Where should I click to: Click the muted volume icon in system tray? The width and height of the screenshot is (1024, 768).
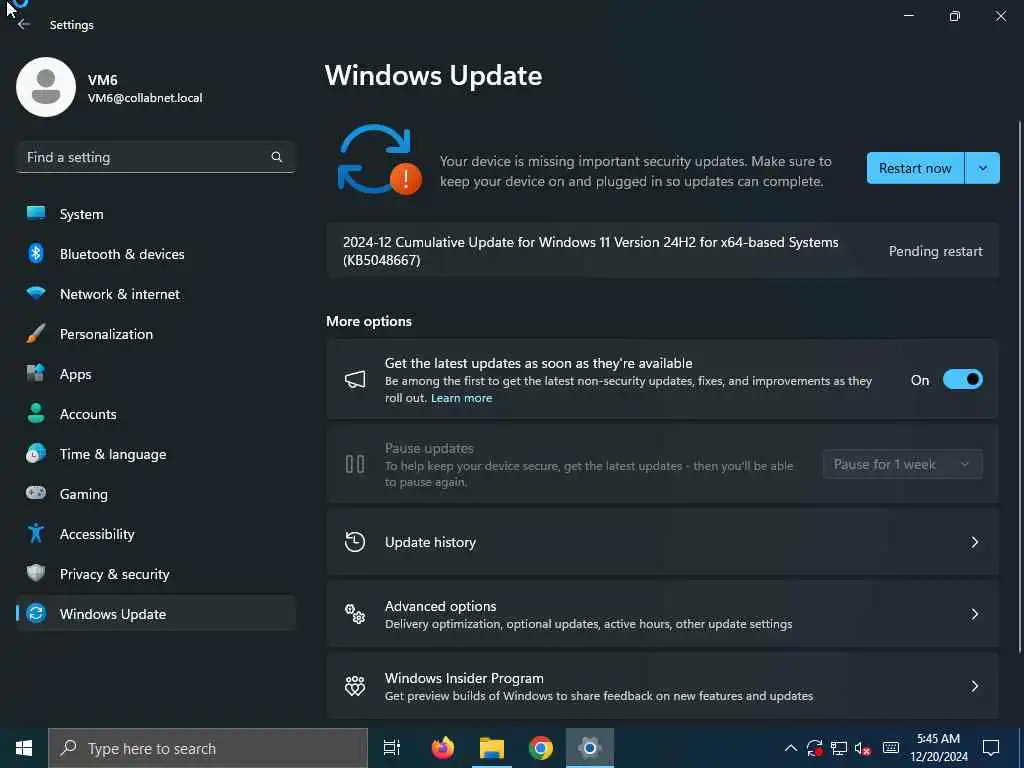863,748
